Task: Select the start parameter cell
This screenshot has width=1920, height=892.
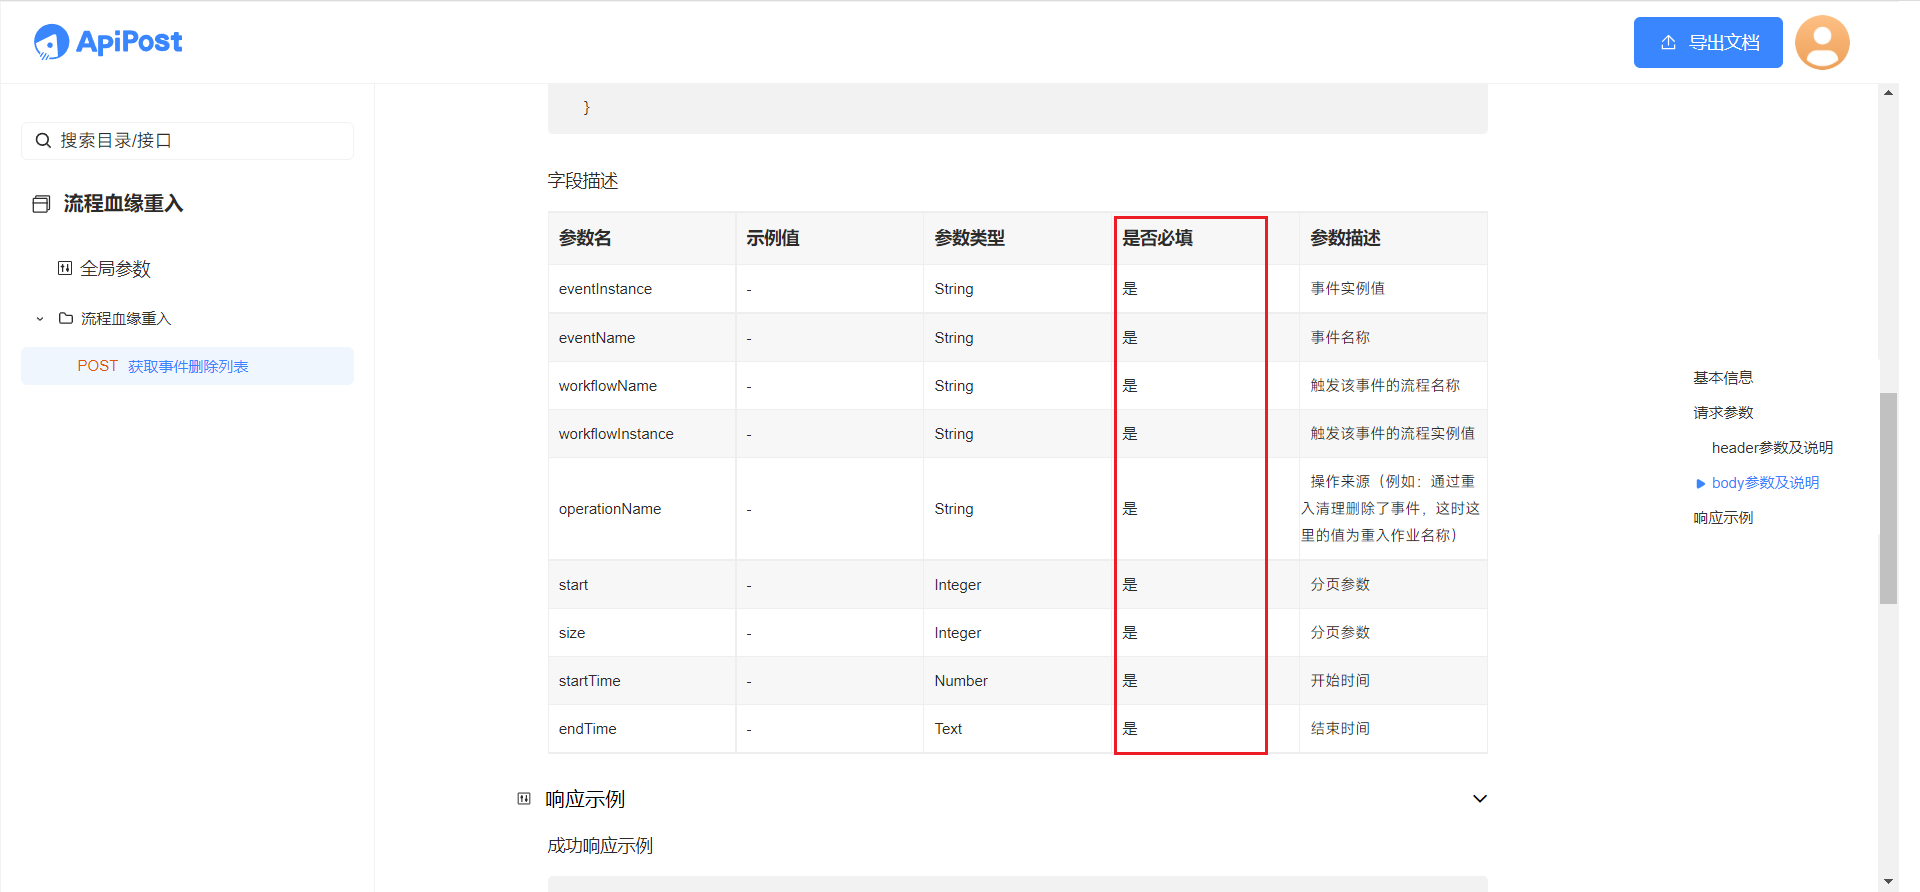Action: (x=642, y=585)
